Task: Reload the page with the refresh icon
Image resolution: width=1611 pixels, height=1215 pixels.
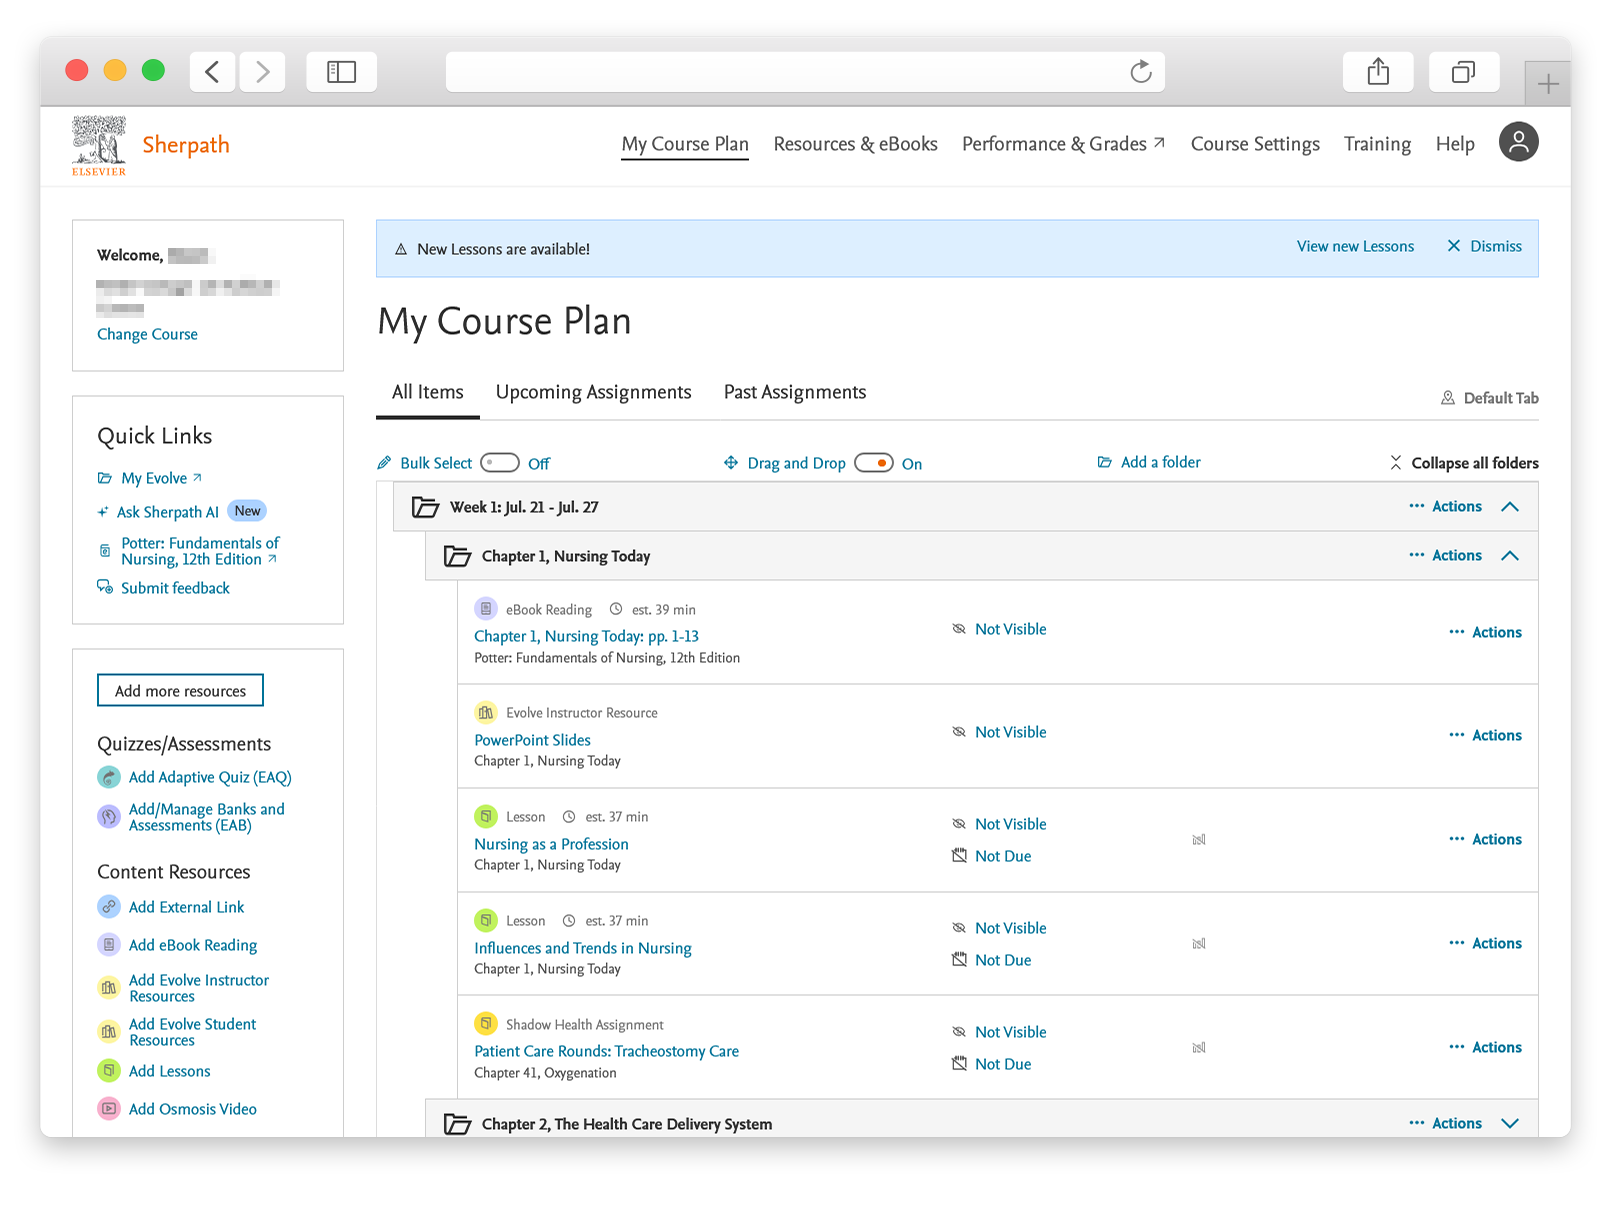Action: coord(1140,72)
